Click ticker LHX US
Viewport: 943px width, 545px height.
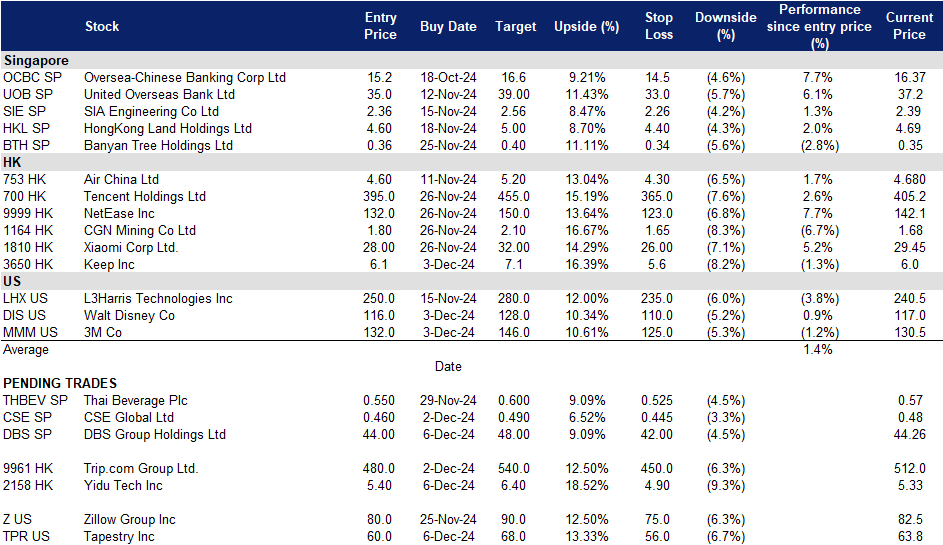pos(25,298)
